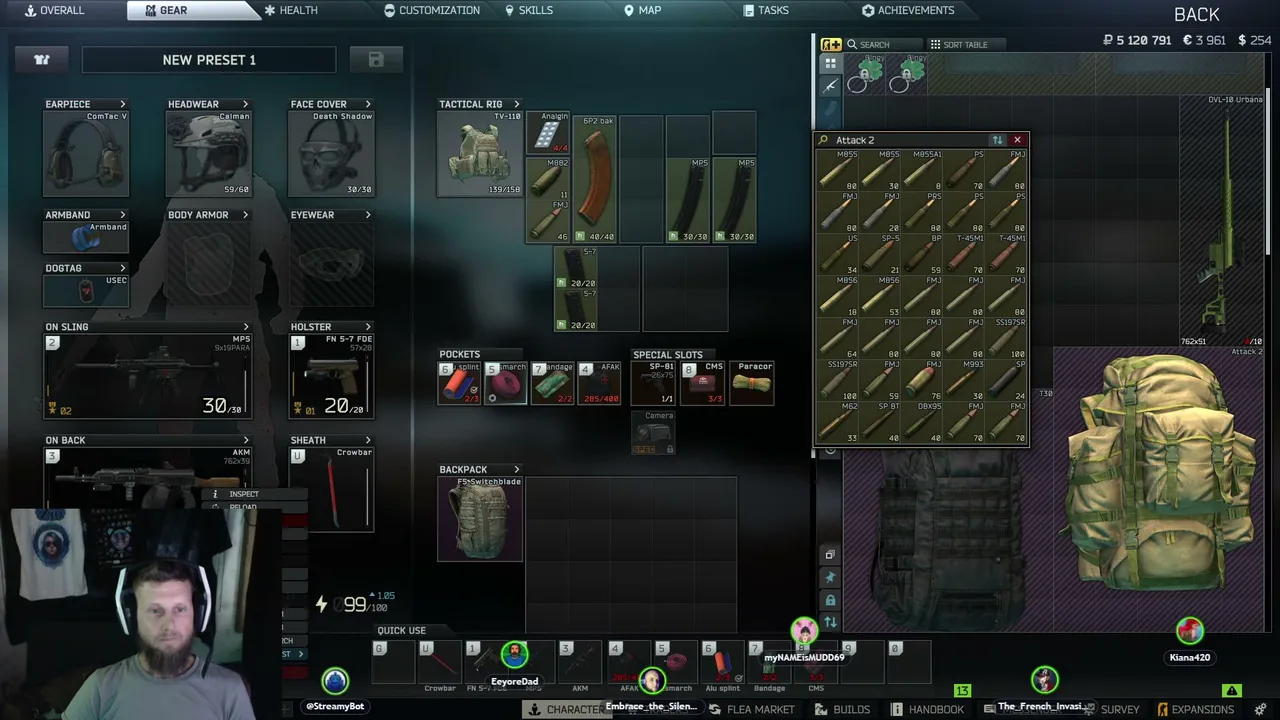Open the Customization tab
The height and width of the screenshot is (720, 1280).
pyautogui.click(x=432, y=10)
